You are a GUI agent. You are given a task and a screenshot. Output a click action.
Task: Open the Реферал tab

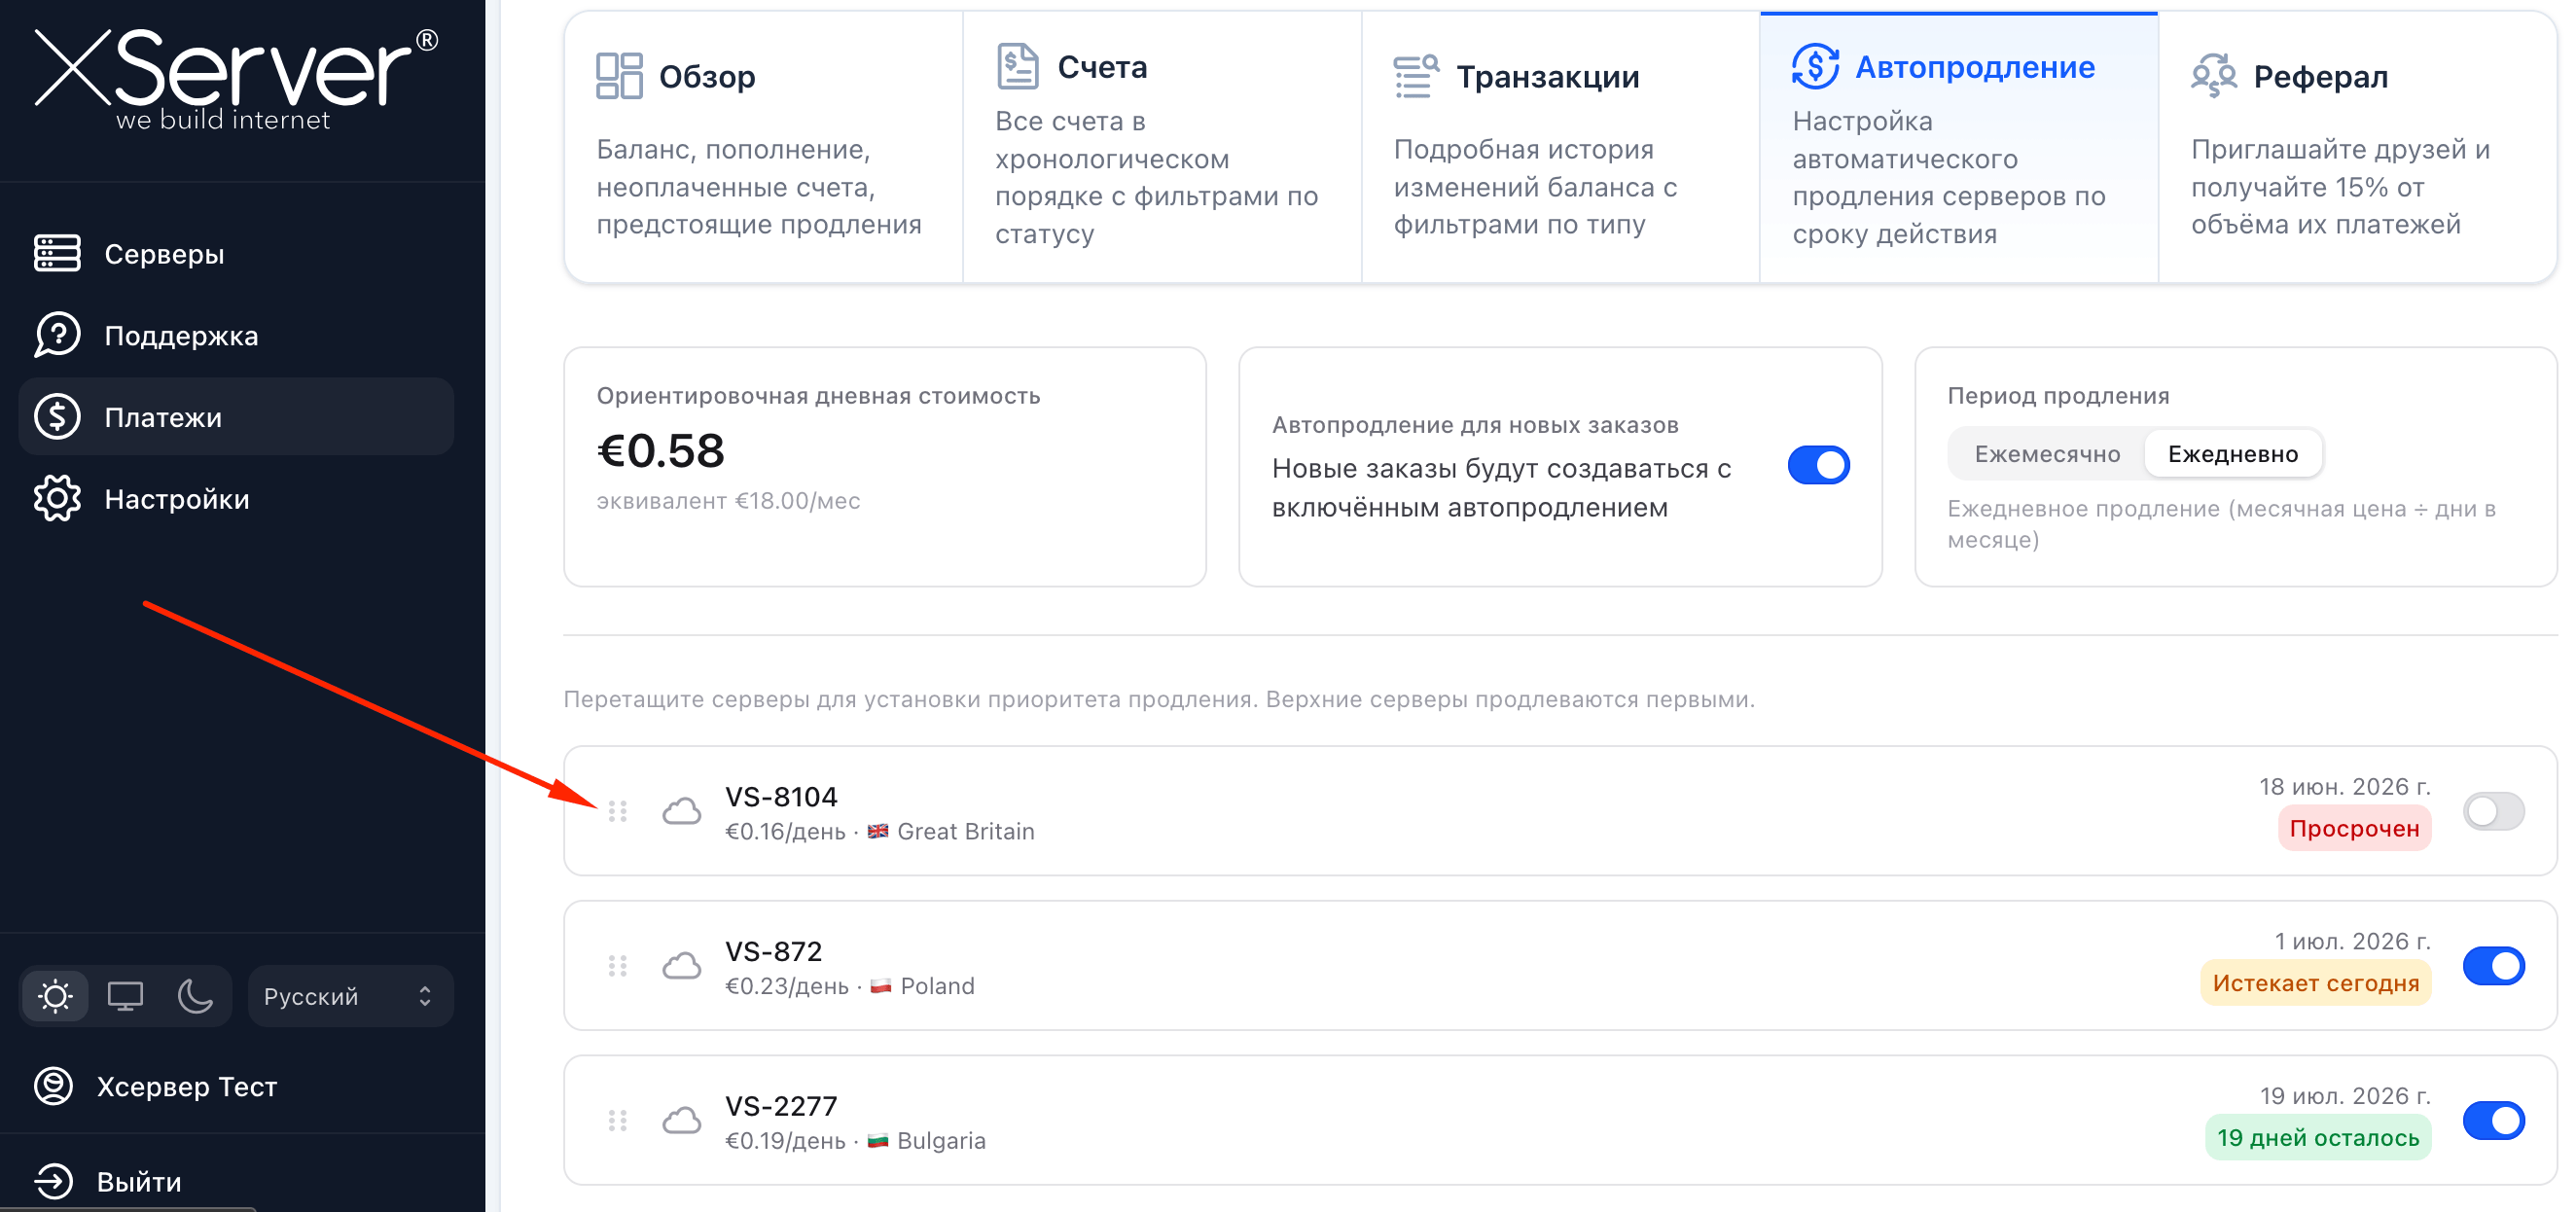pyautogui.click(x=2357, y=147)
